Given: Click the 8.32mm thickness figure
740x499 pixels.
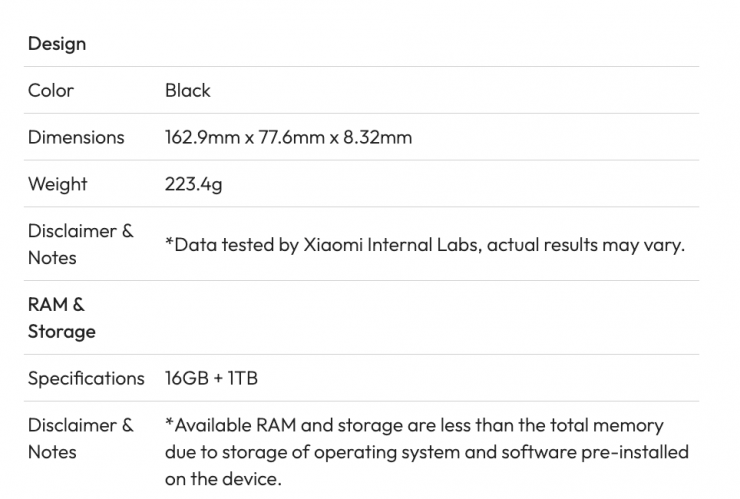Looking at the screenshot, I should [x=376, y=137].
